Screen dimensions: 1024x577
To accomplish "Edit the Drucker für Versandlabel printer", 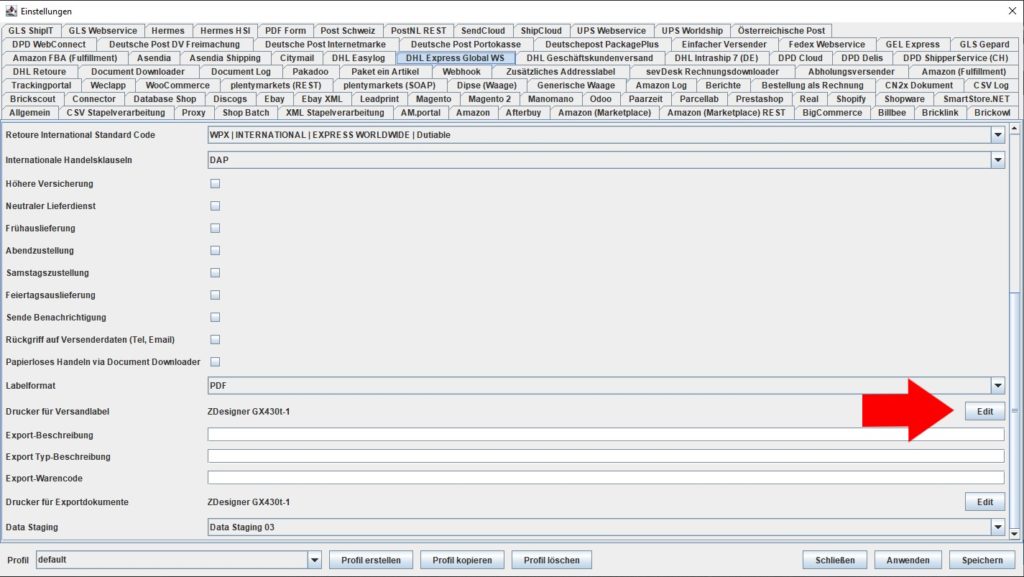I will point(985,412).
